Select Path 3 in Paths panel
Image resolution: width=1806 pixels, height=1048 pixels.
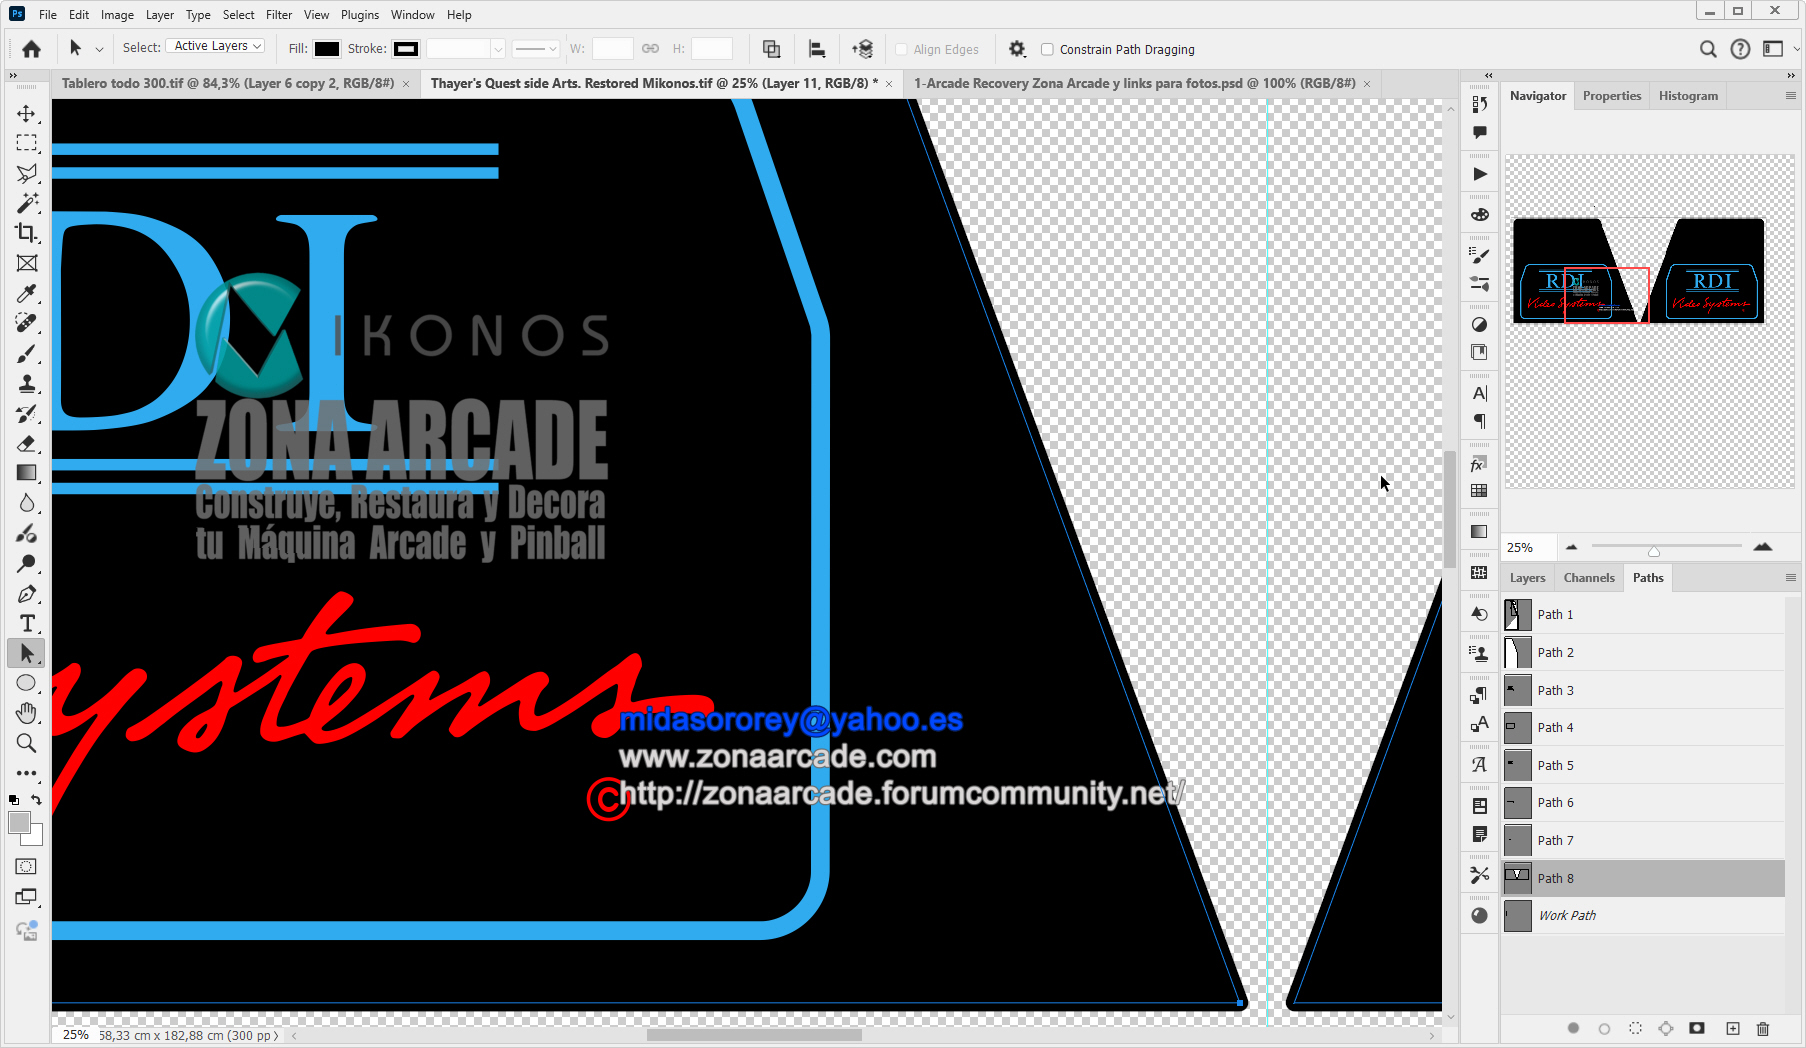coord(1643,690)
